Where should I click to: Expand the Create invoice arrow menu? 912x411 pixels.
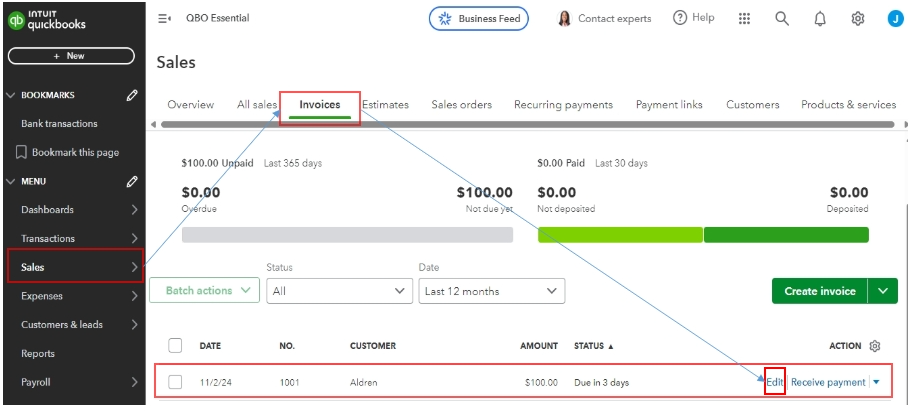(882, 291)
